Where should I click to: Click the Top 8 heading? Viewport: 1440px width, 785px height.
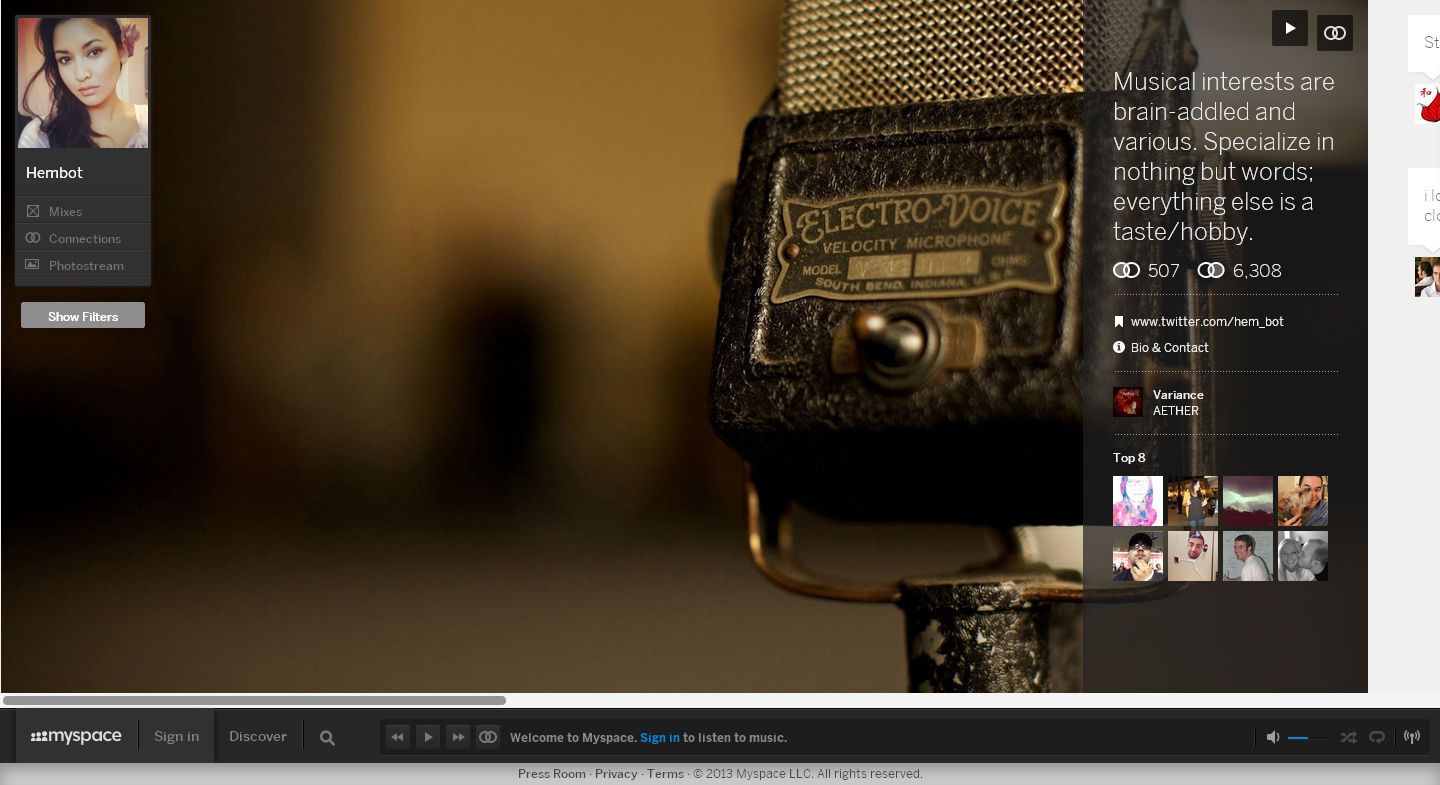[x=1129, y=458]
